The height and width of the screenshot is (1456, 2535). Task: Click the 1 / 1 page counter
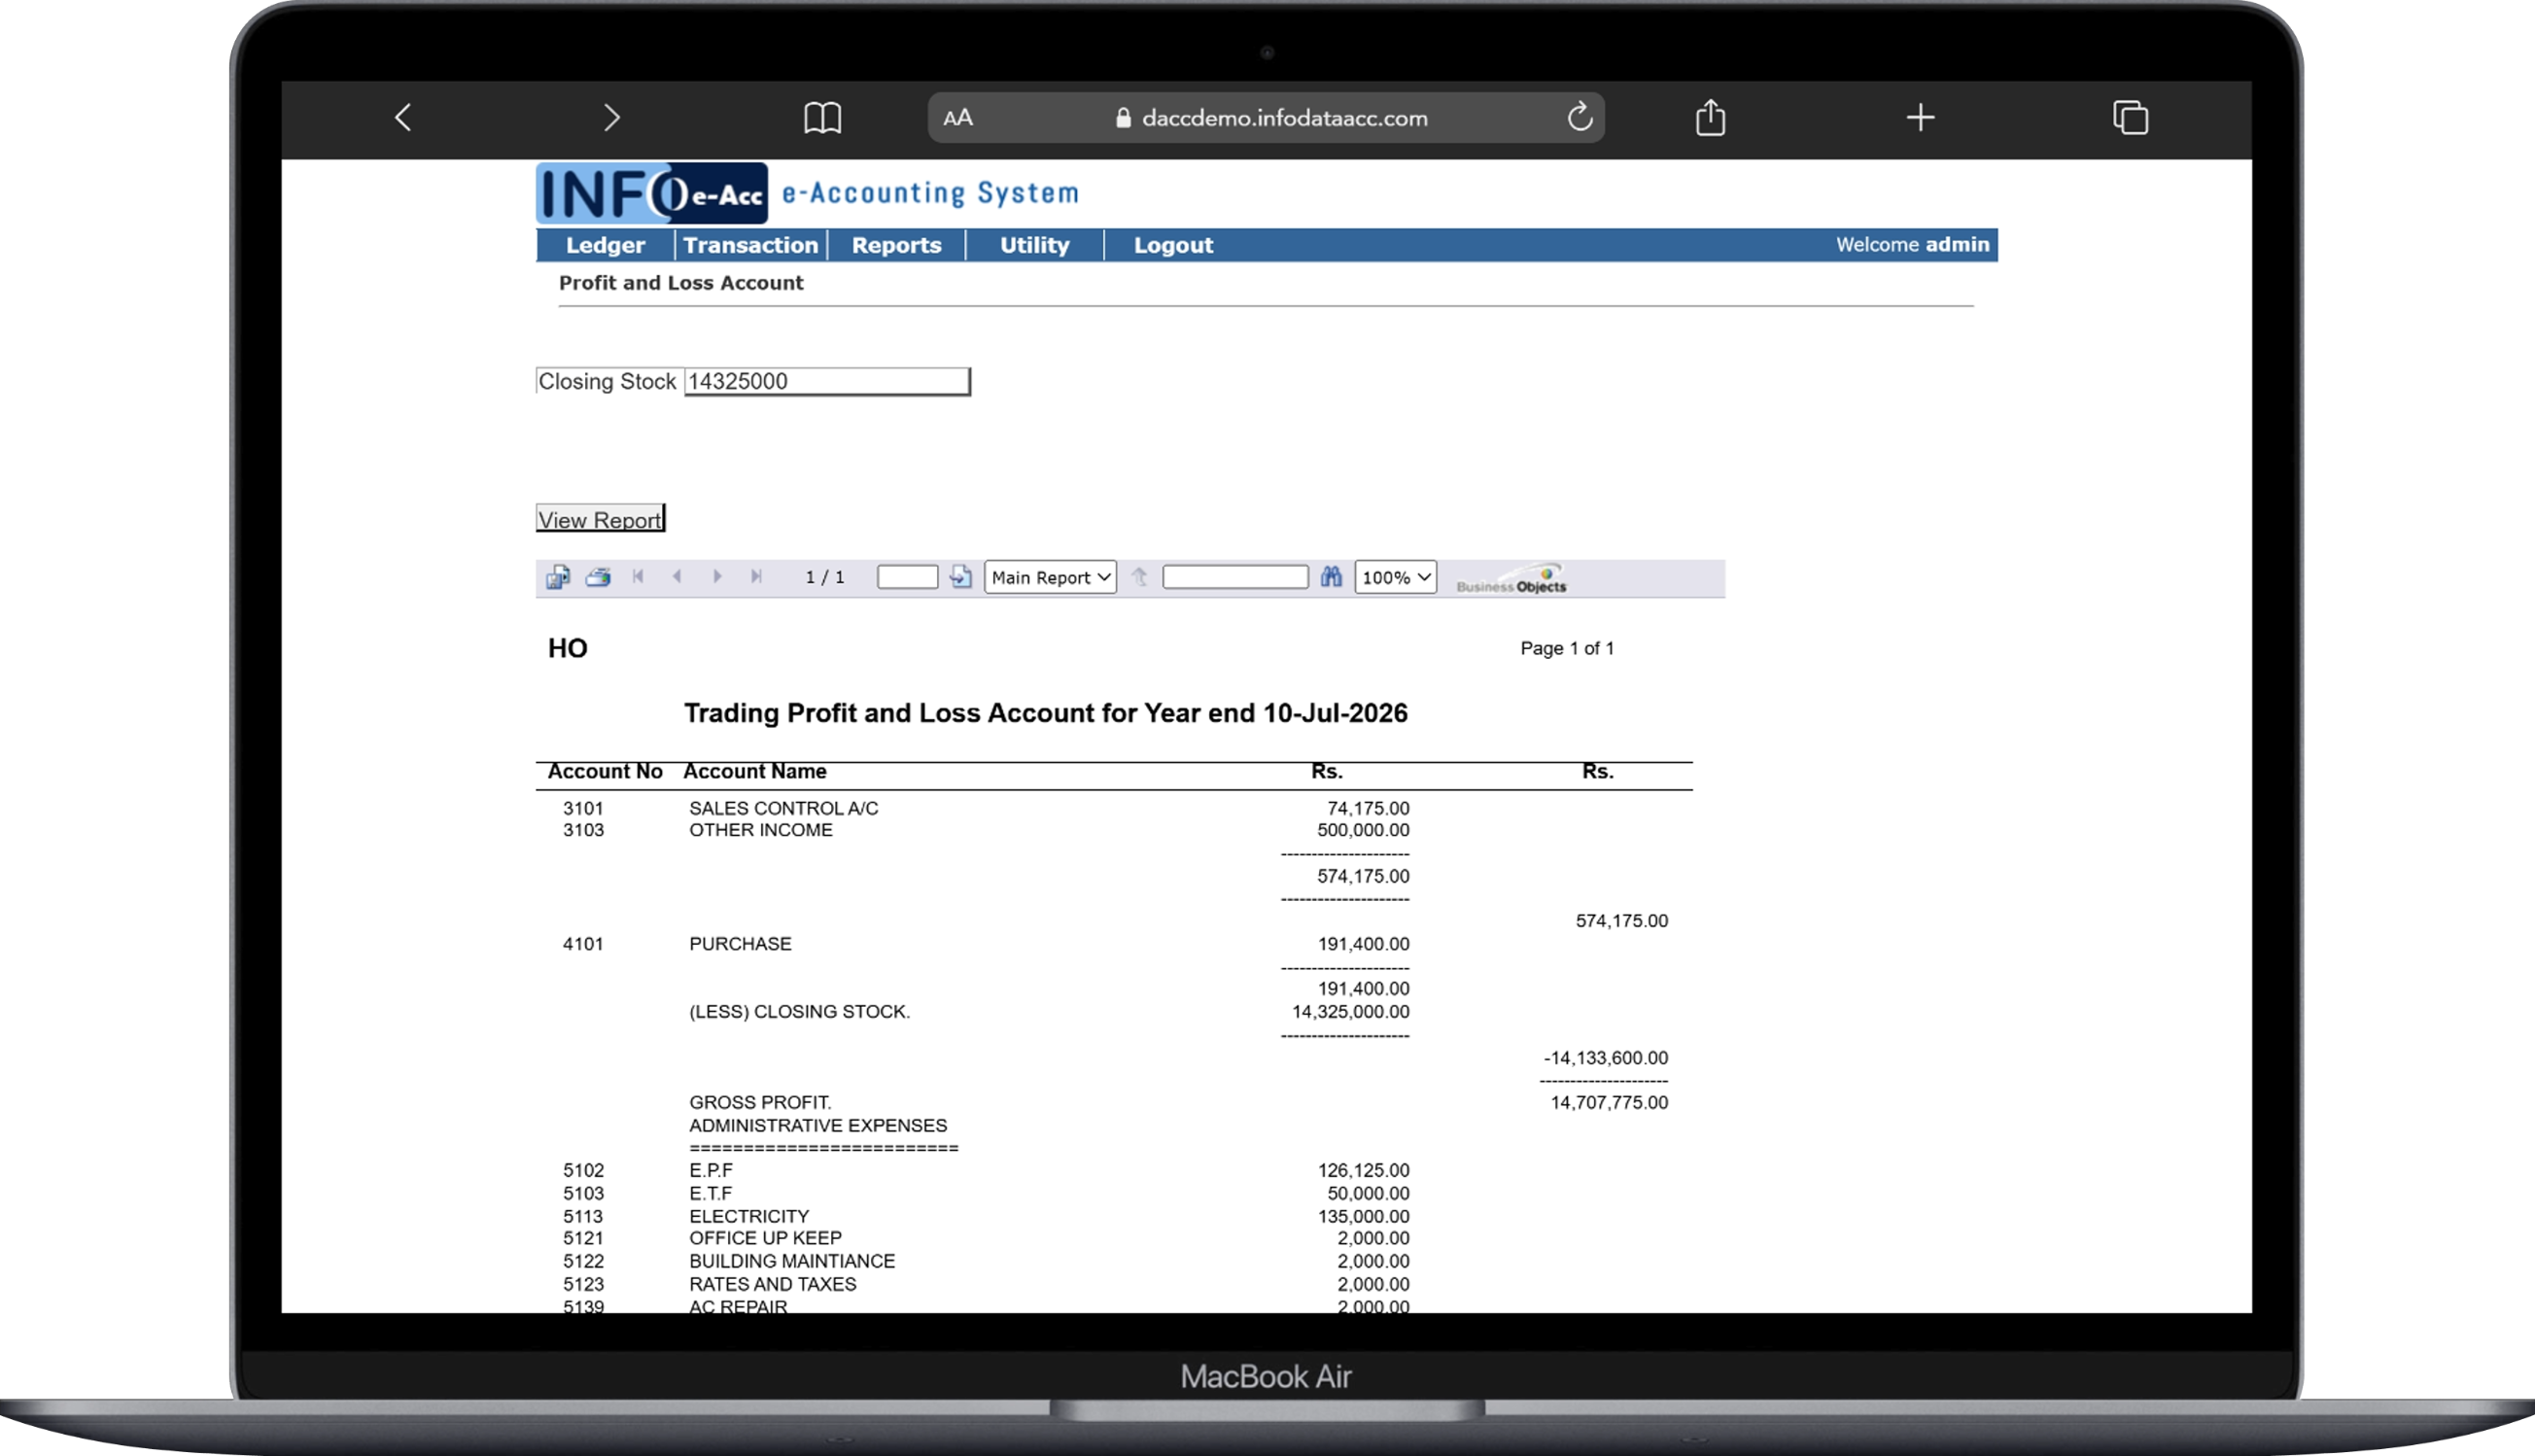click(x=825, y=577)
